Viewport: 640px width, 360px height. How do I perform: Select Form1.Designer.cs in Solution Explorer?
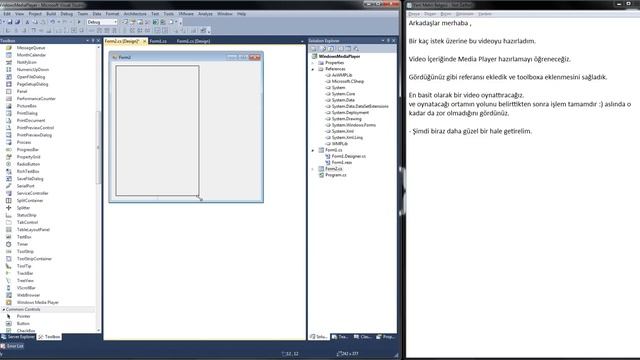(x=349, y=156)
